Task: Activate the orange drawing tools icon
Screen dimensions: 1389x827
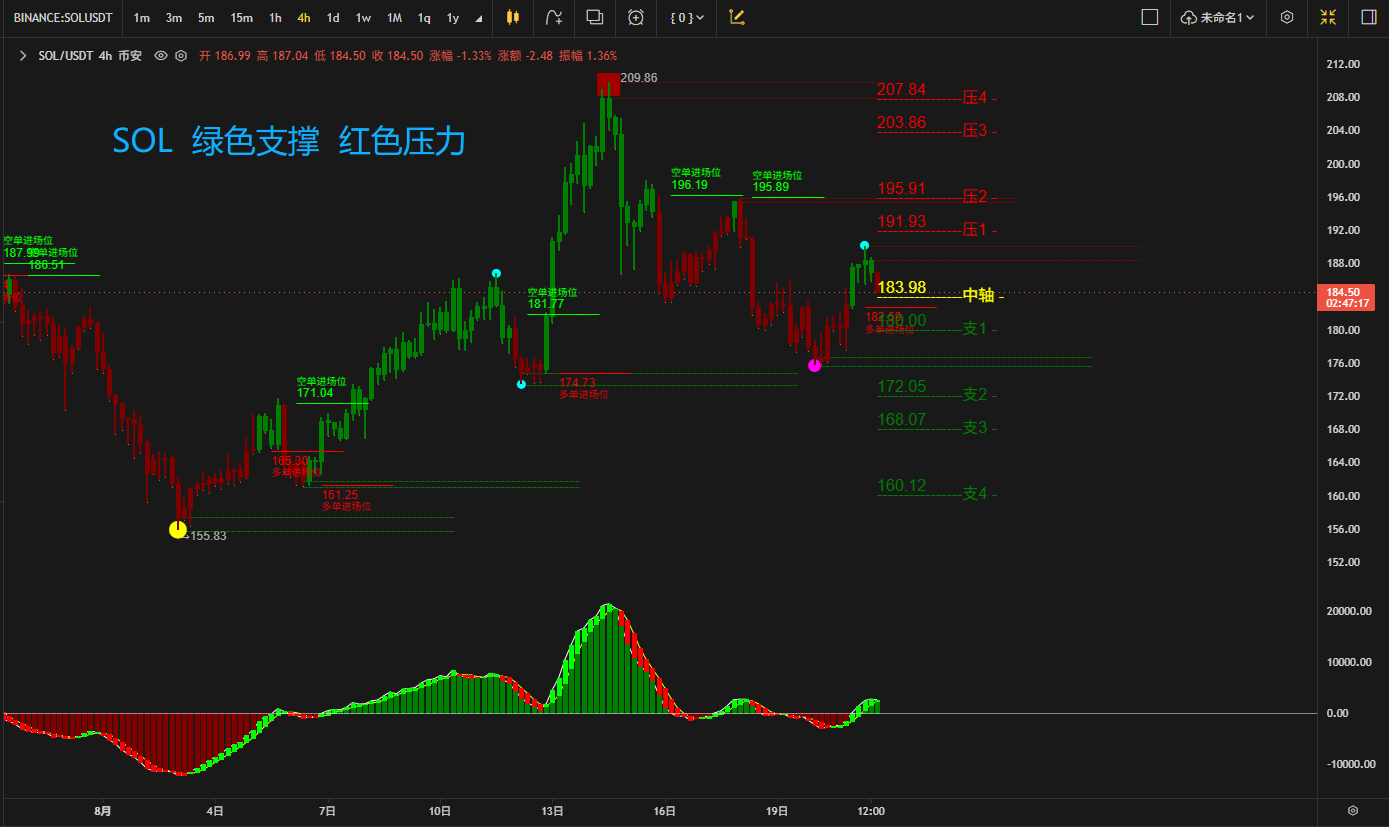Action: click(x=737, y=17)
